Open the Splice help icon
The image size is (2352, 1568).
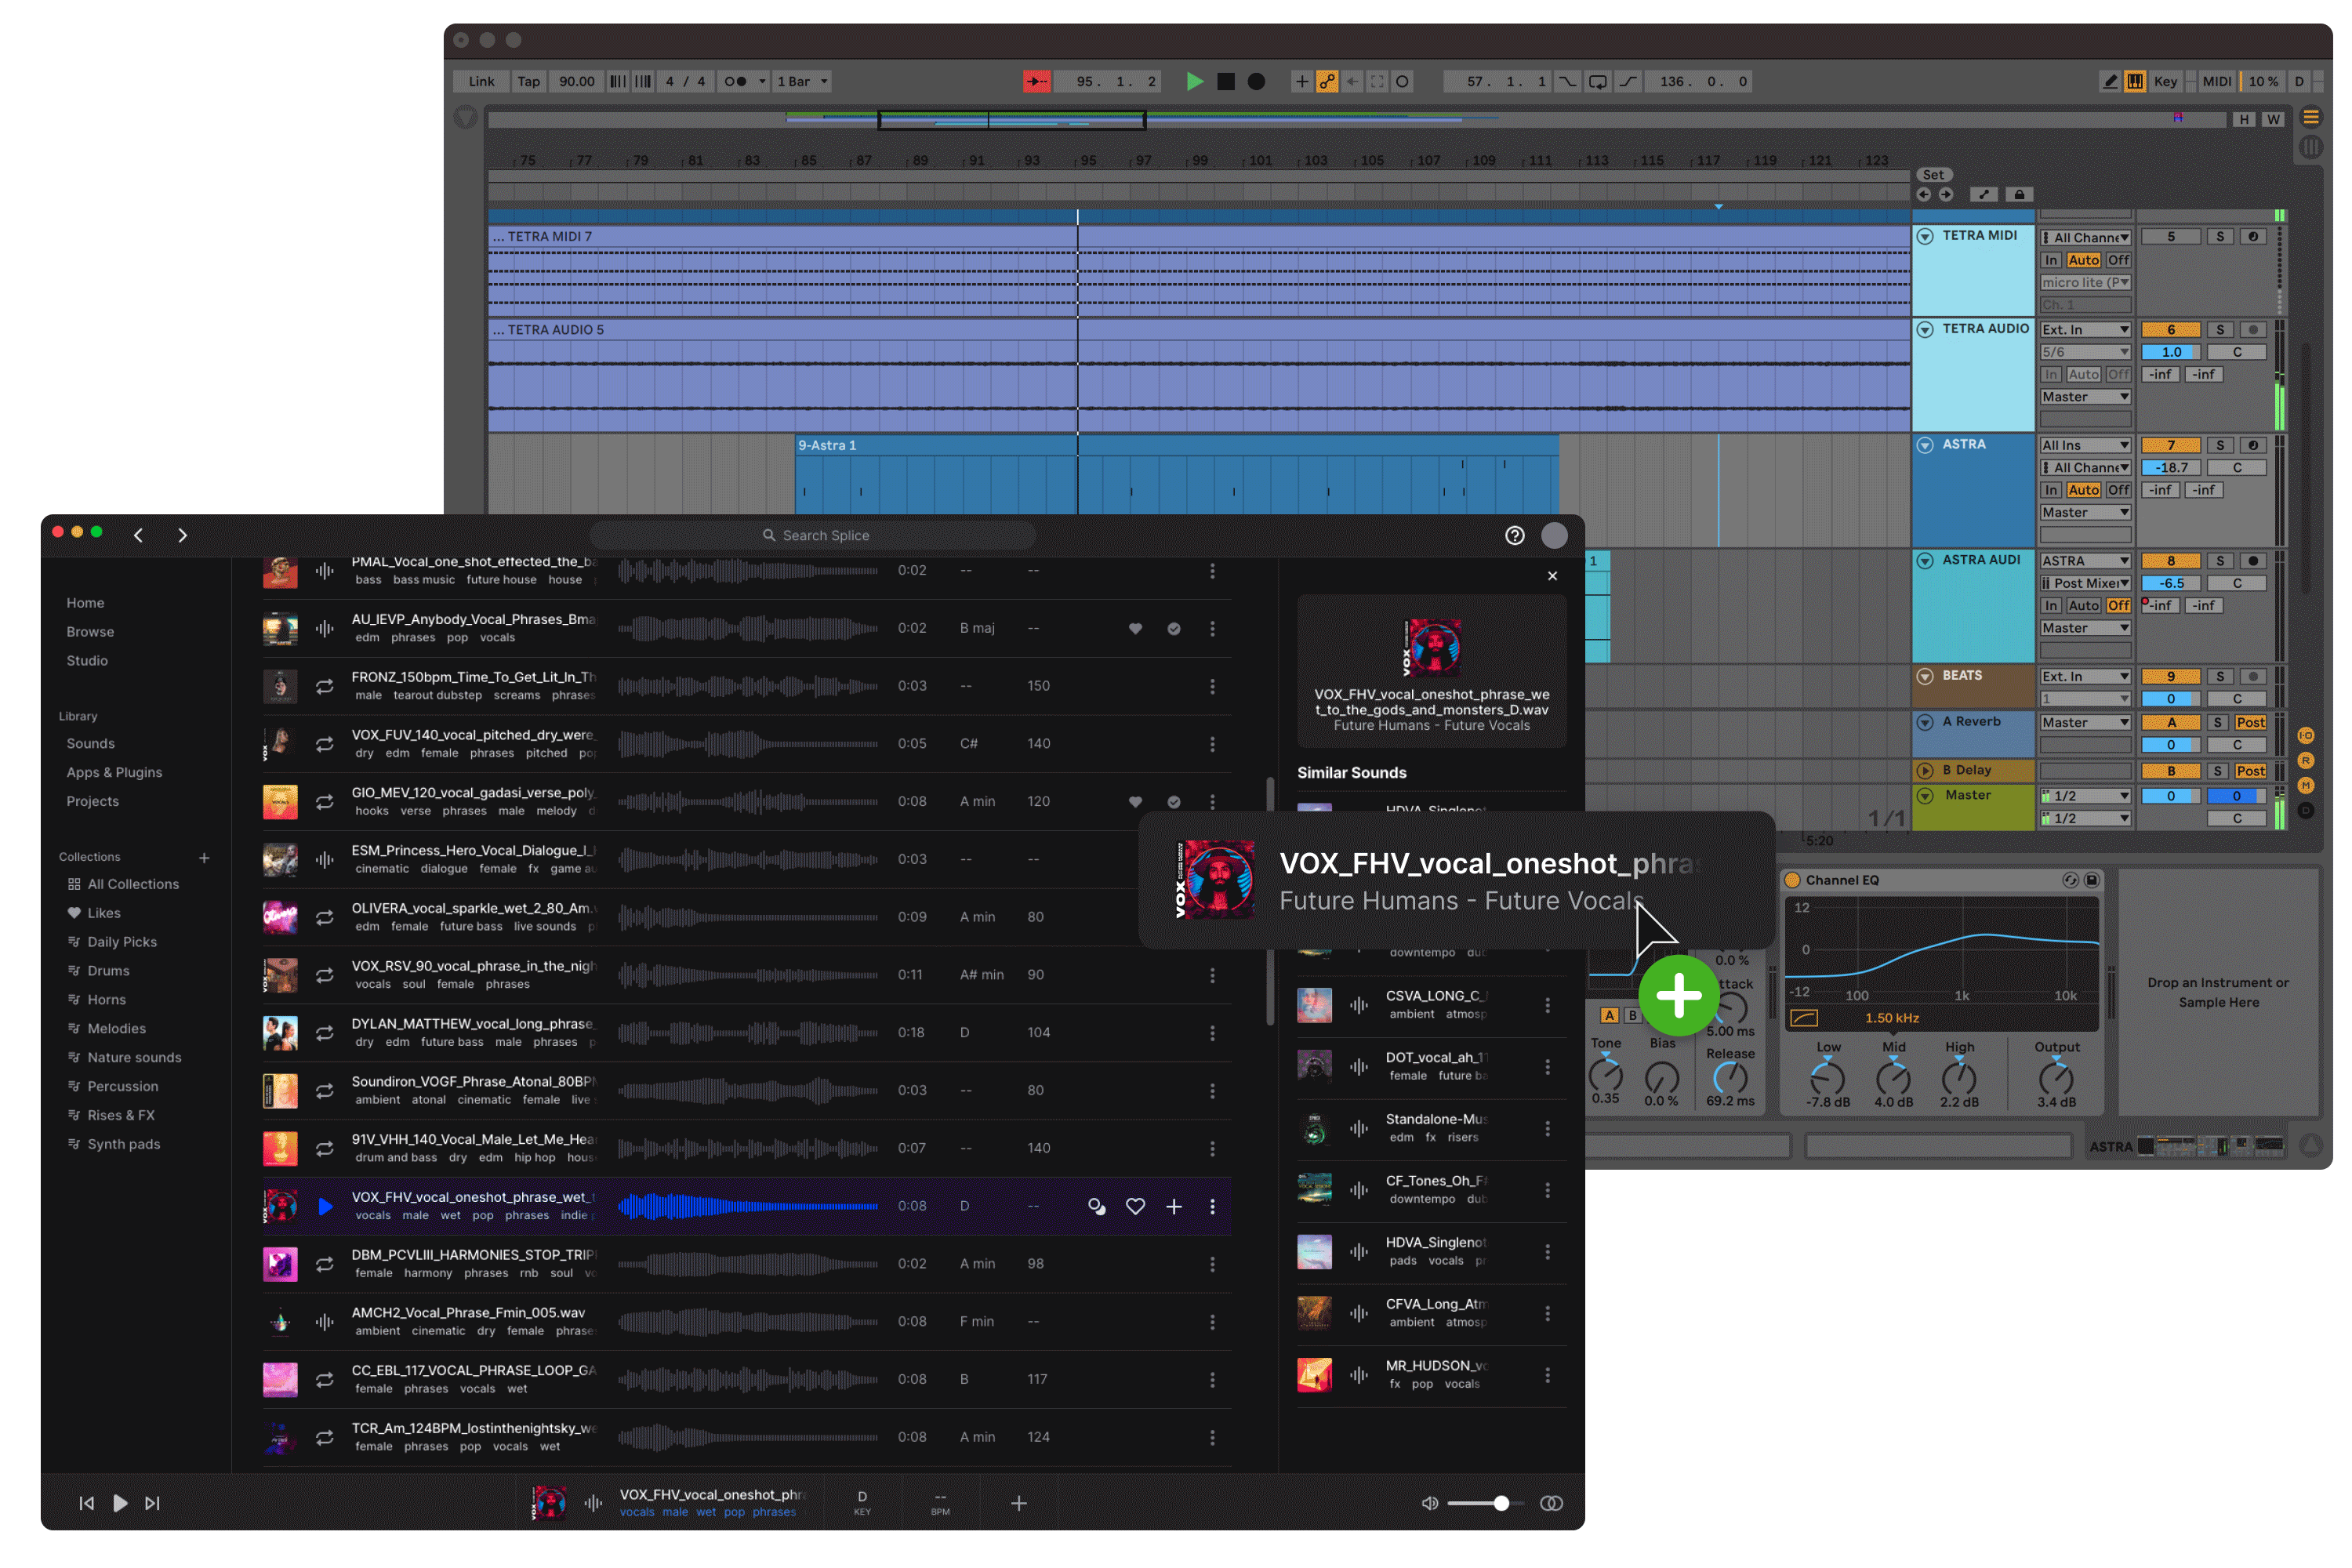coord(1514,536)
